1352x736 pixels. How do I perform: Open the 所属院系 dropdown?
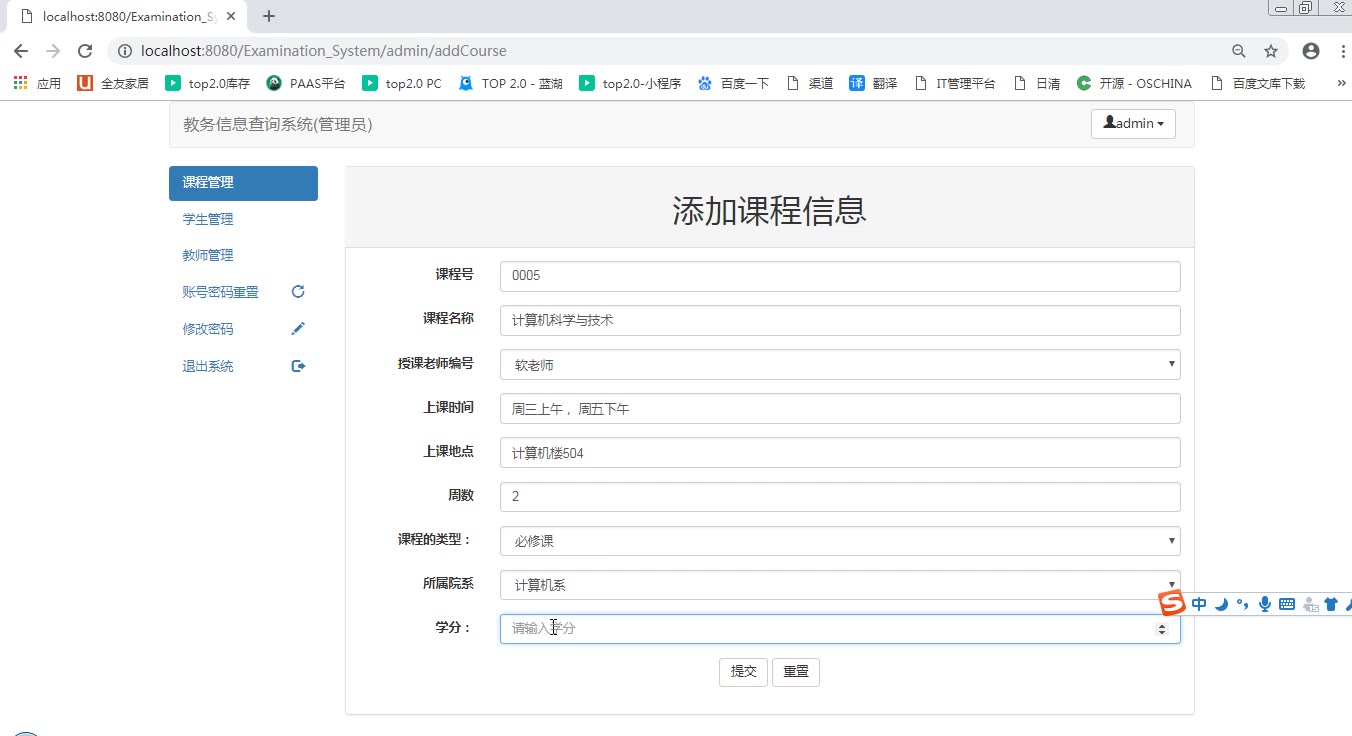click(840, 585)
